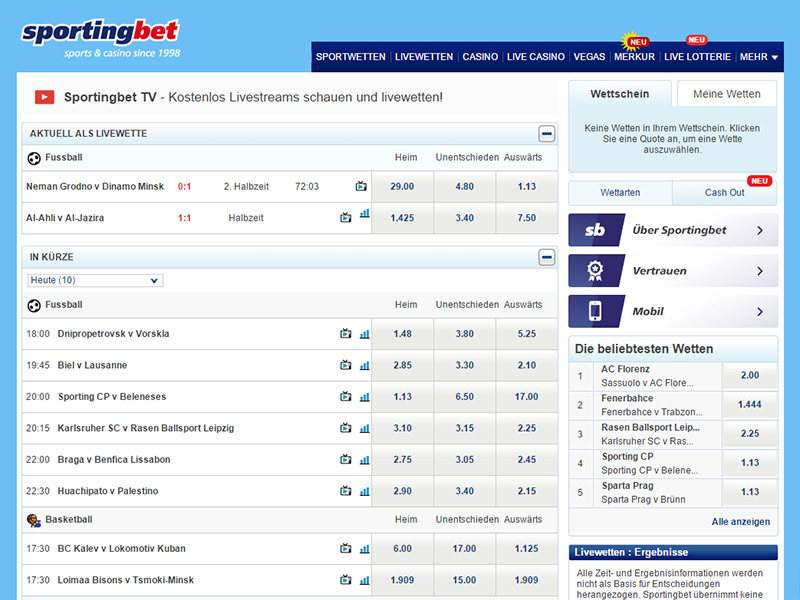This screenshot has height=600, width=800.
Task: Open live stream icon for BC Kalev match
Action: (346, 548)
